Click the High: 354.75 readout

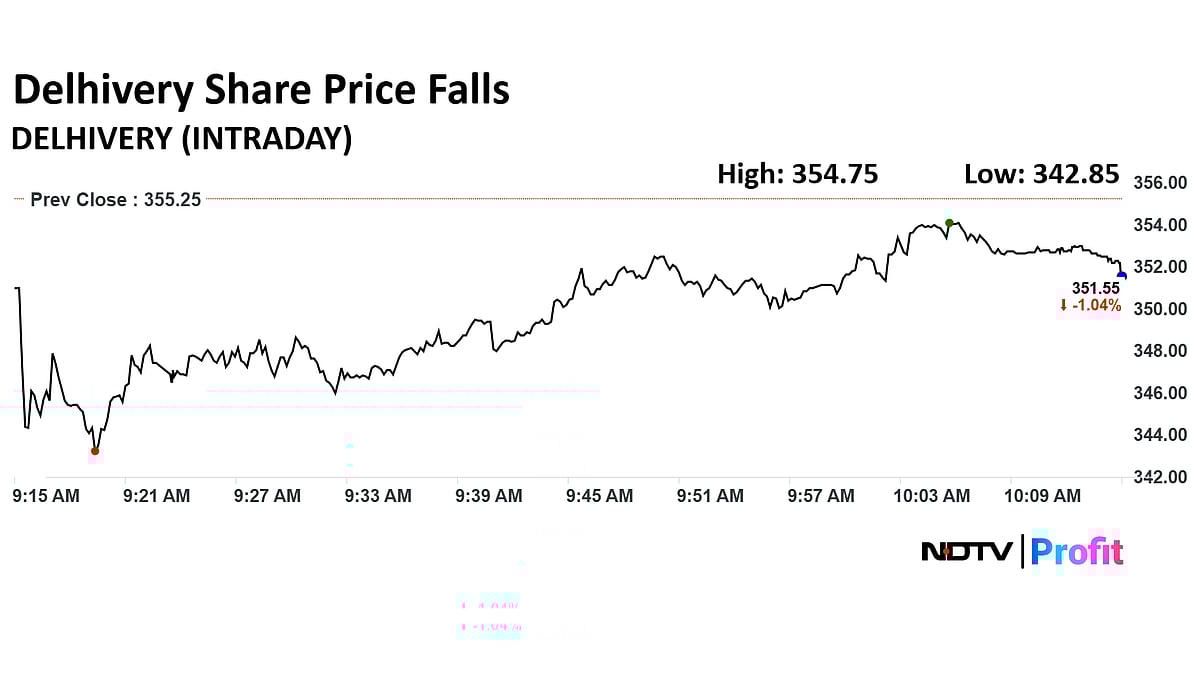click(798, 174)
